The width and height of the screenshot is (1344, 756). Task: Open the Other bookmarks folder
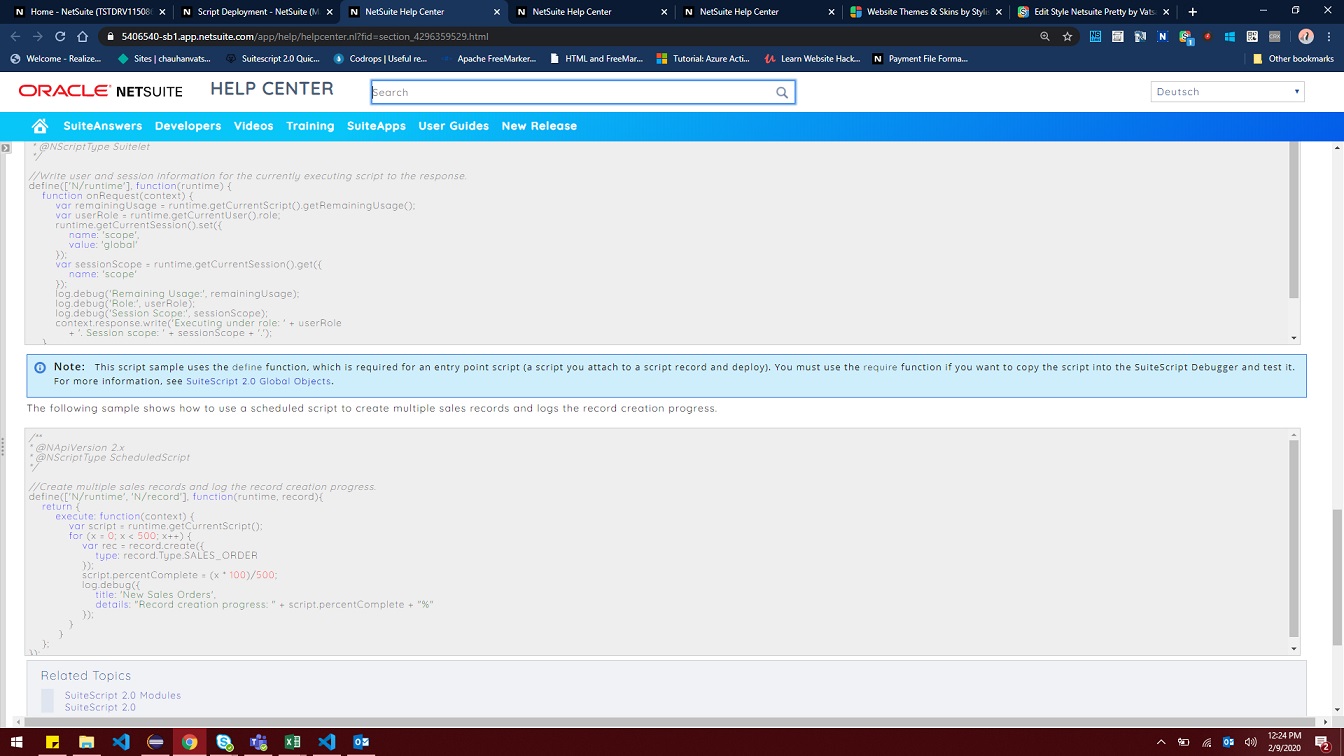tap(1293, 59)
